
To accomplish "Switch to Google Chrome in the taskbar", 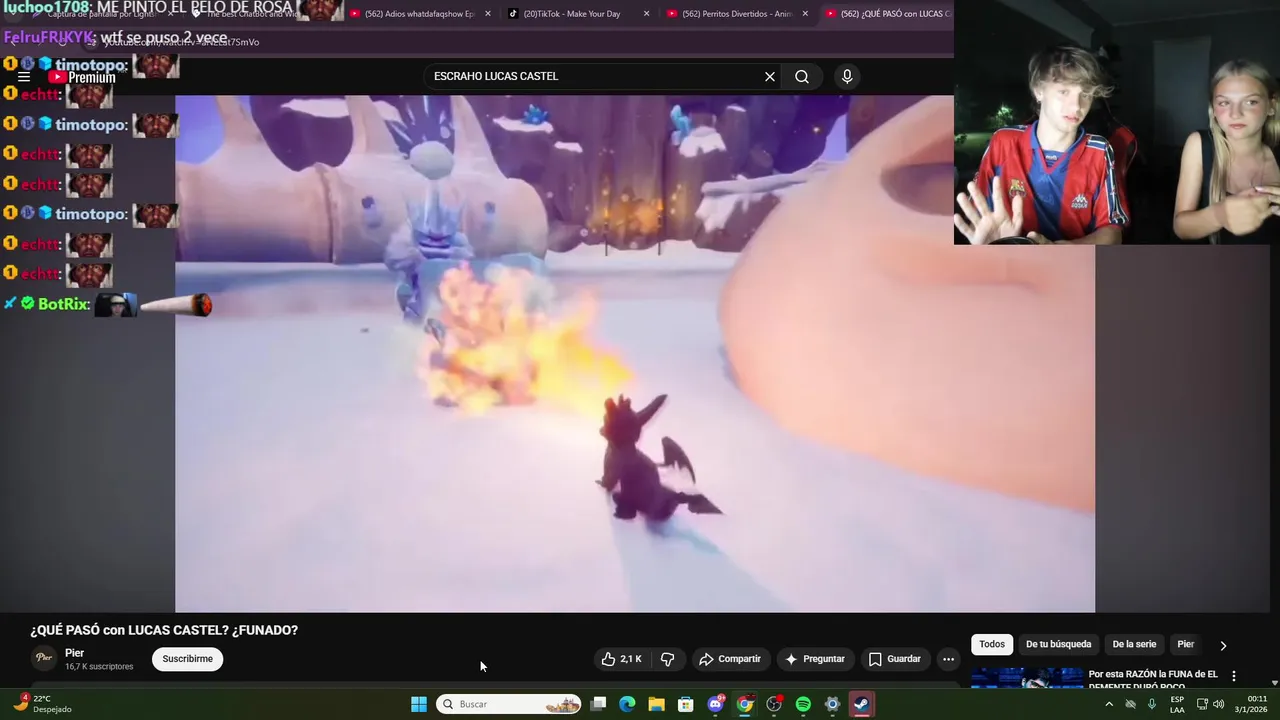I will coord(745,704).
